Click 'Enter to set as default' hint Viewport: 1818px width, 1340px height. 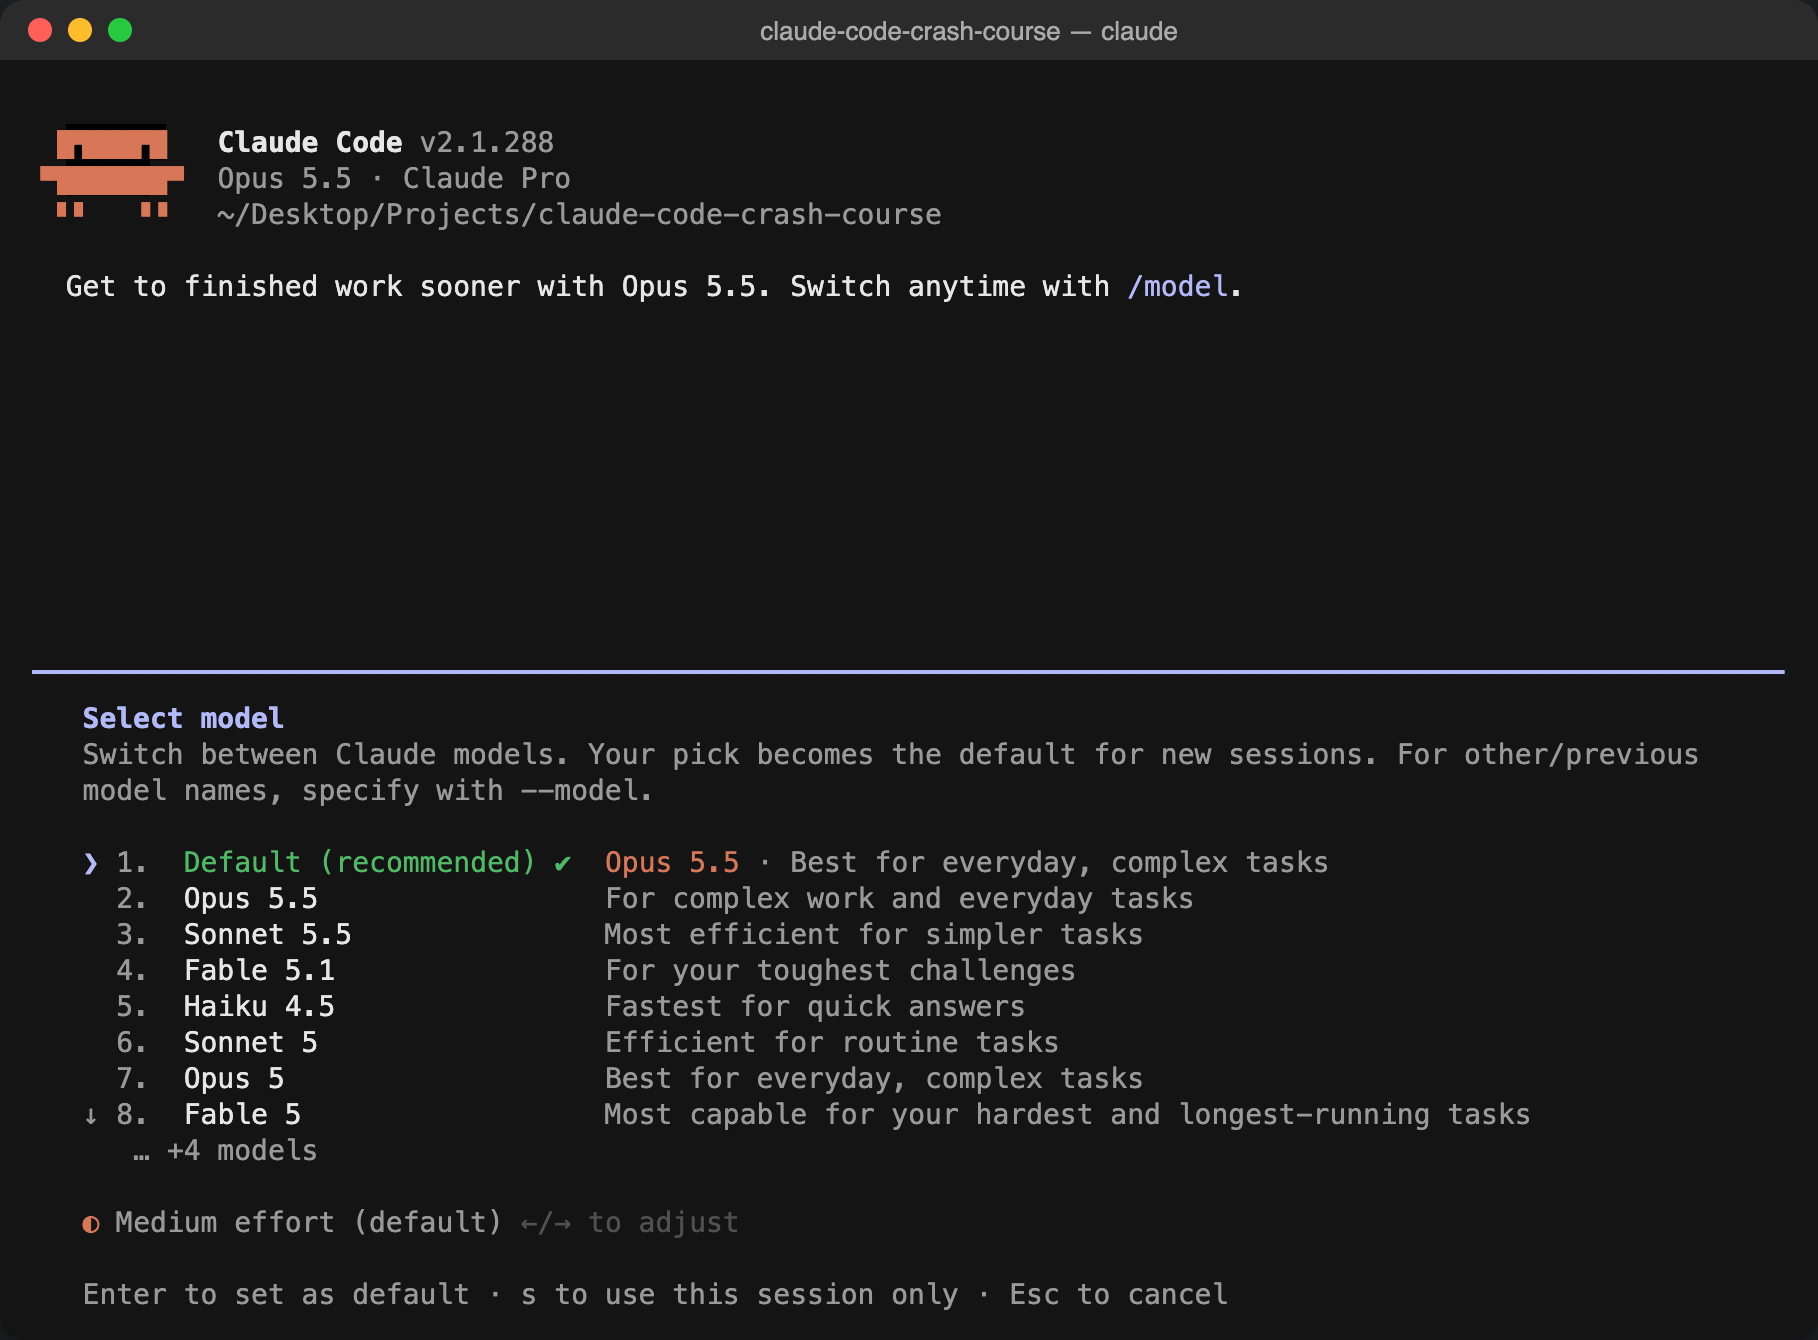276,1294
